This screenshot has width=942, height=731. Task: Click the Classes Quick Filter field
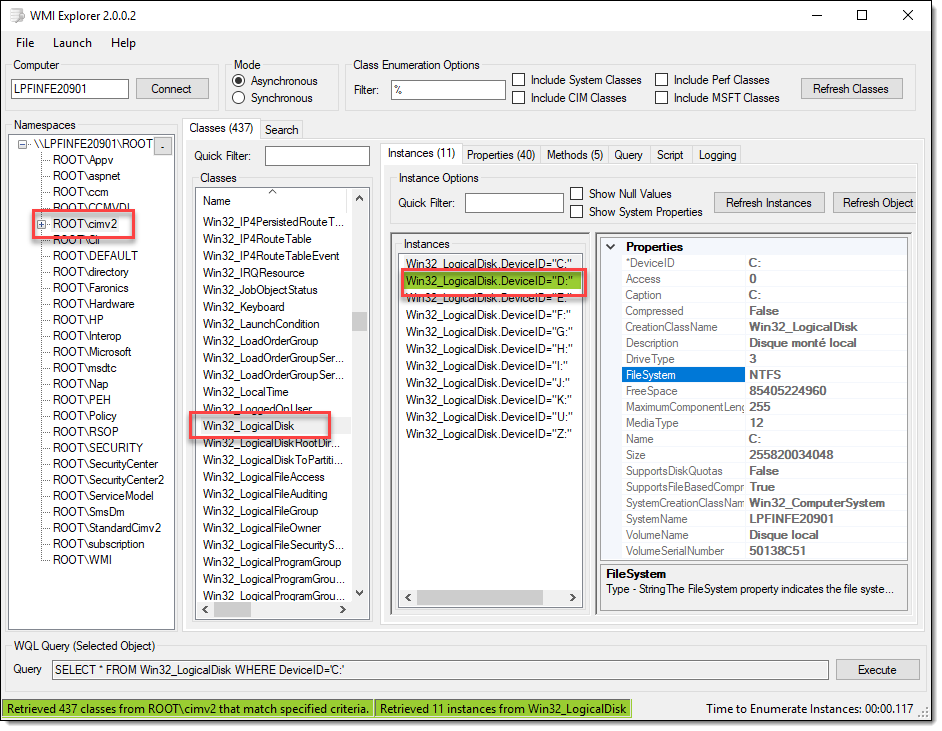coord(317,156)
